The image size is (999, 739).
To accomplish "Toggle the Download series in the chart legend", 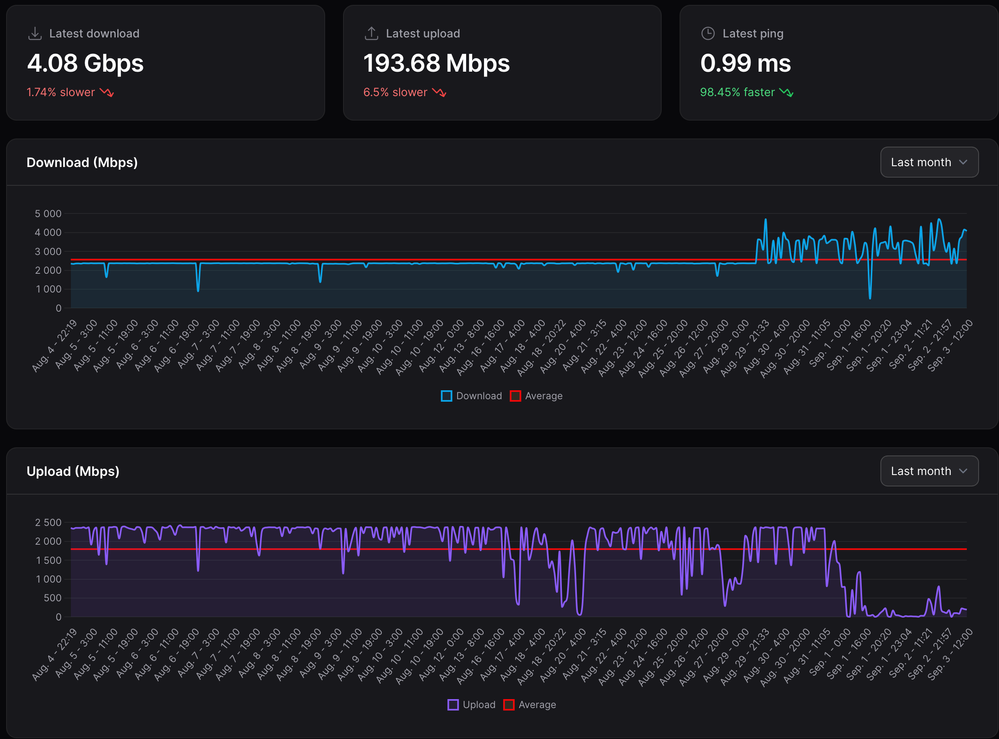I will point(472,396).
